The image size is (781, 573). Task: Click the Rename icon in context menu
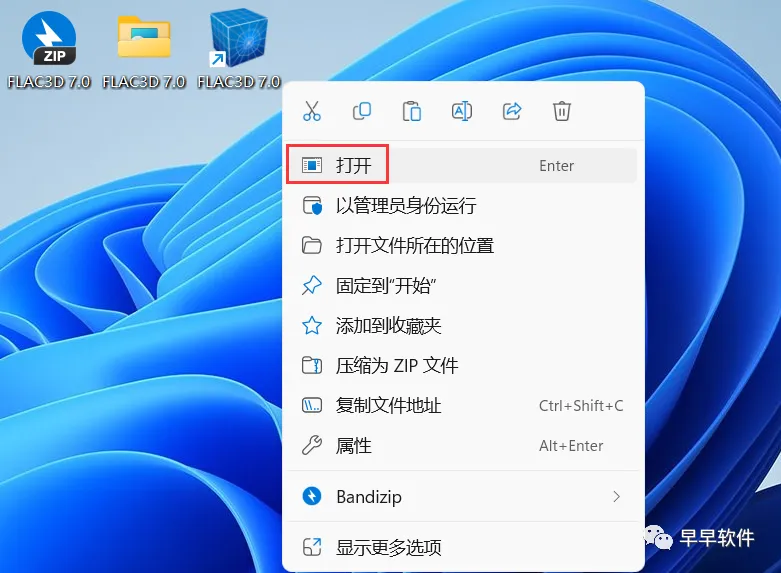tap(462, 111)
